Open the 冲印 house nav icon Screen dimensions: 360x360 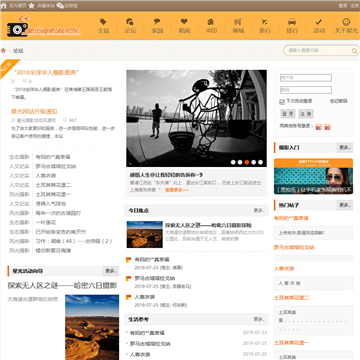point(211,22)
